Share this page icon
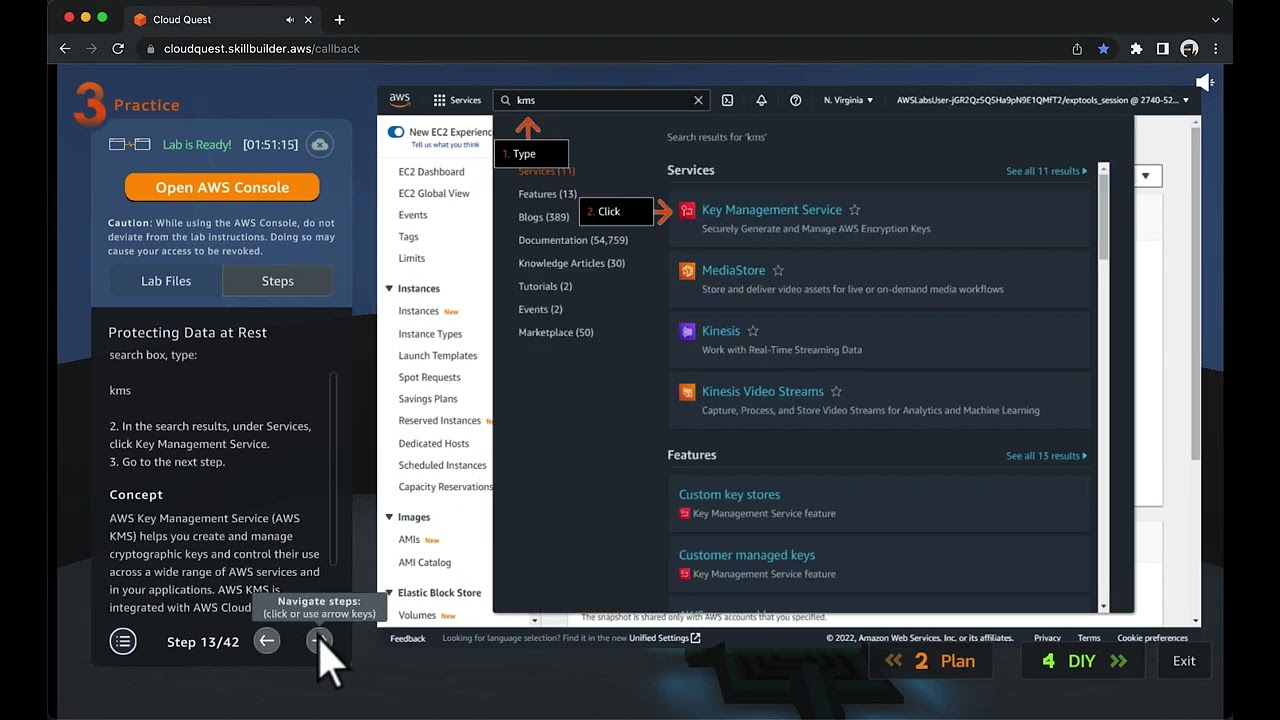This screenshot has width=1280, height=720. tap(1077, 48)
